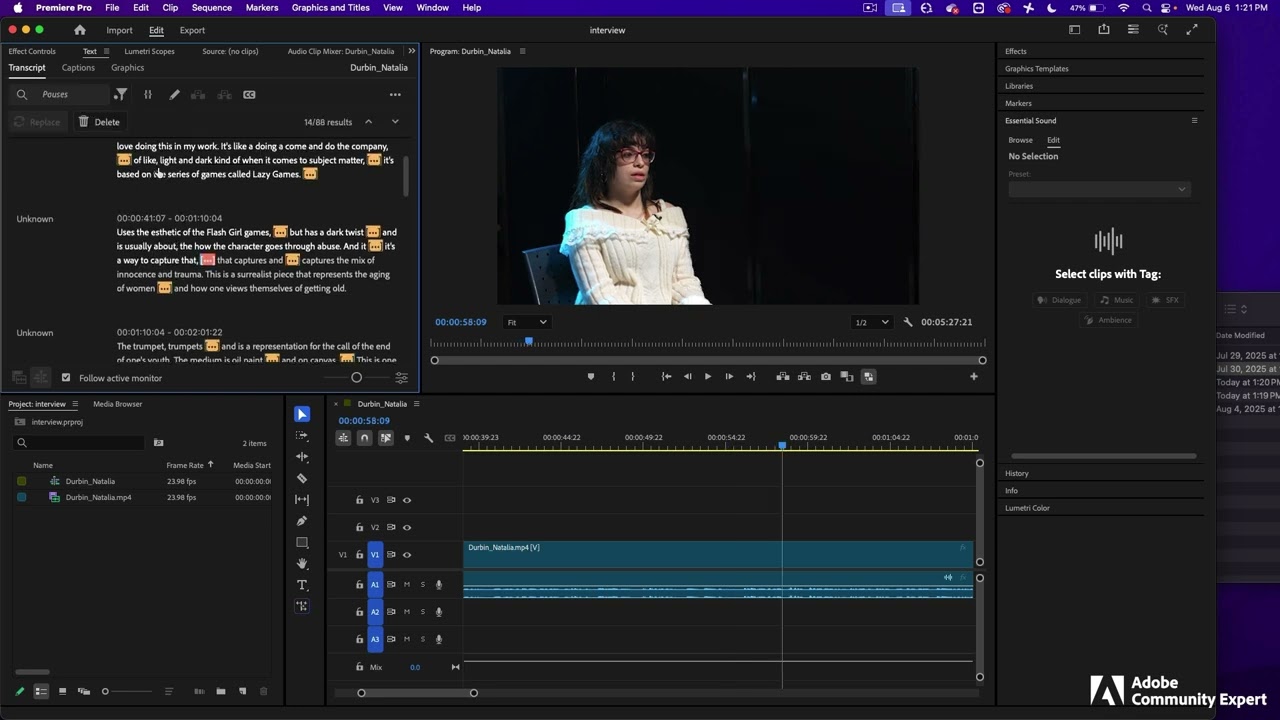Image resolution: width=1280 pixels, height=720 pixels.
Task: Toggle Follow active monitor checkbox
Action: pos(66,378)
